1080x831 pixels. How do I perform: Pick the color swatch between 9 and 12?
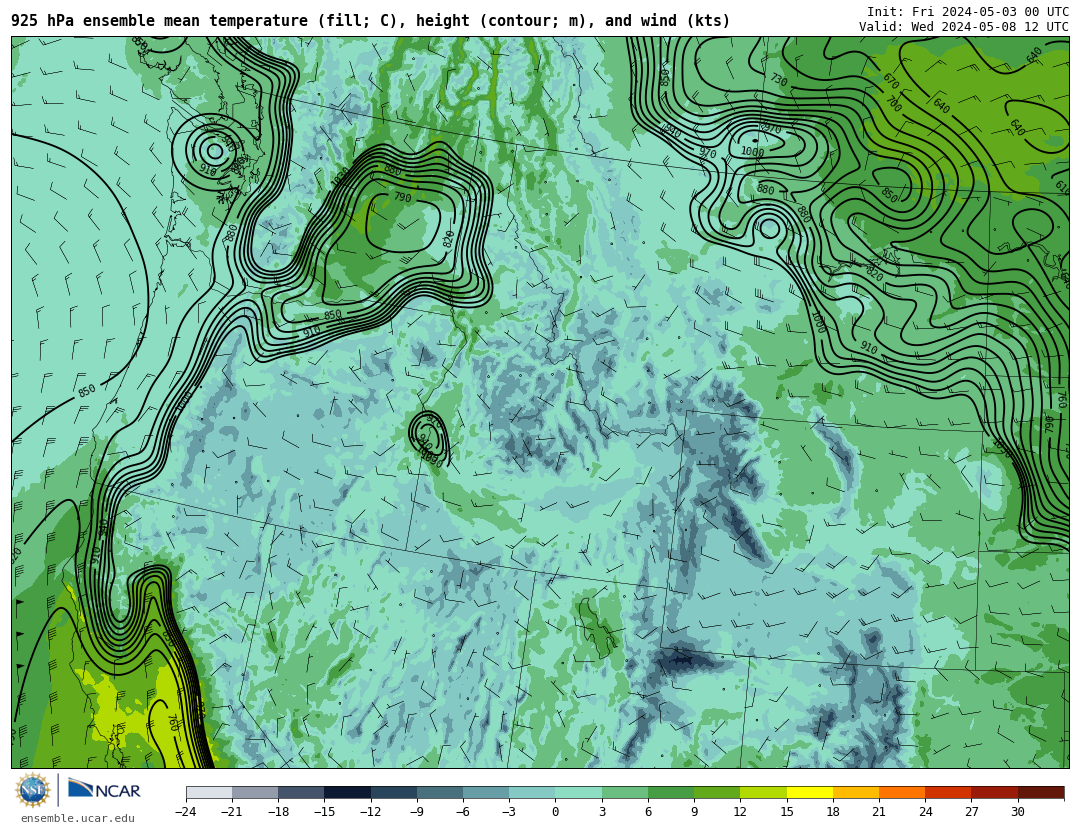717,792
